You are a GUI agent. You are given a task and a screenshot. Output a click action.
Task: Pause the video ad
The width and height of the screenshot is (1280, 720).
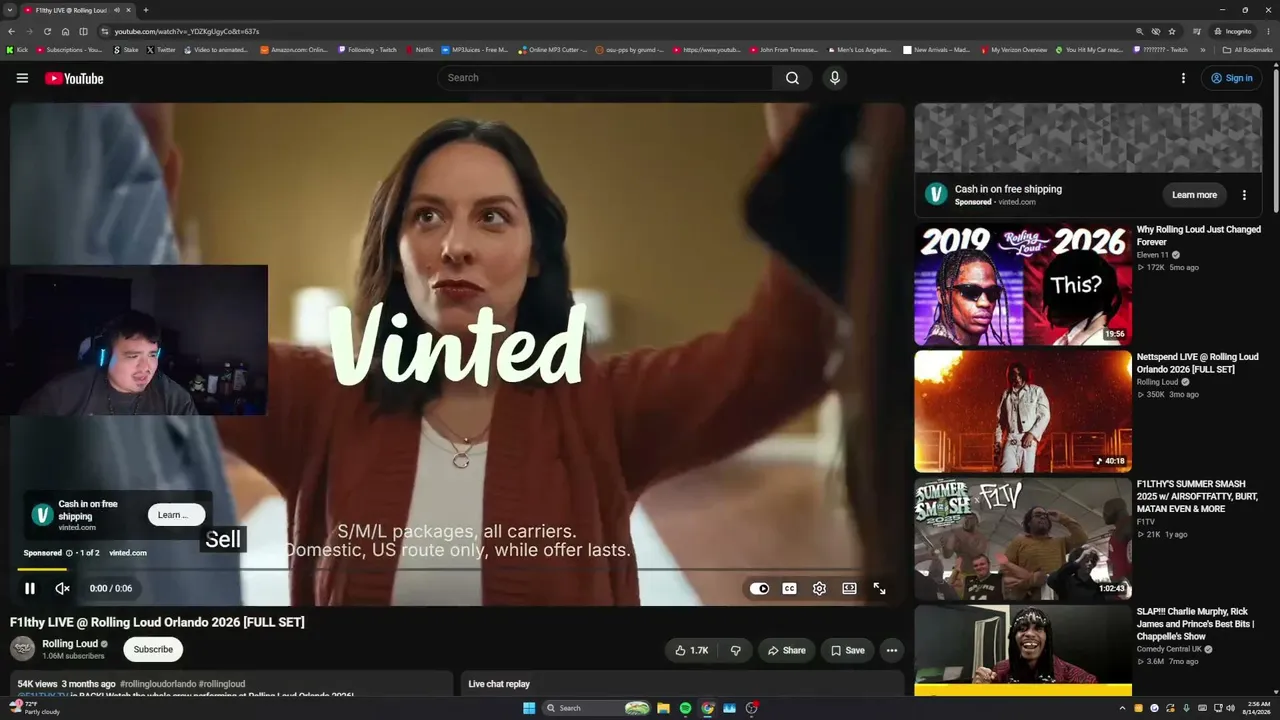30,589
